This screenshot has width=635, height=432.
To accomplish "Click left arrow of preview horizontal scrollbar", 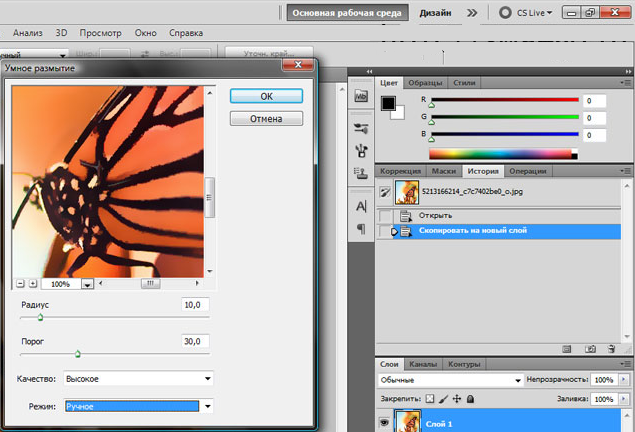I will pyautogui.click(x=100, y=283).
